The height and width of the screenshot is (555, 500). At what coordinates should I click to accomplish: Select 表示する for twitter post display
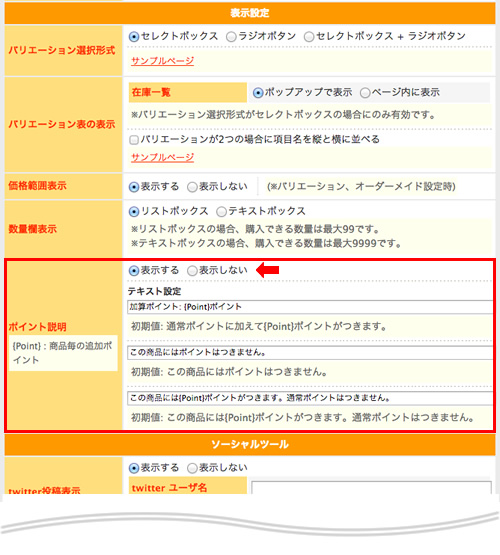pyautogui.click(x=134, y=468)
